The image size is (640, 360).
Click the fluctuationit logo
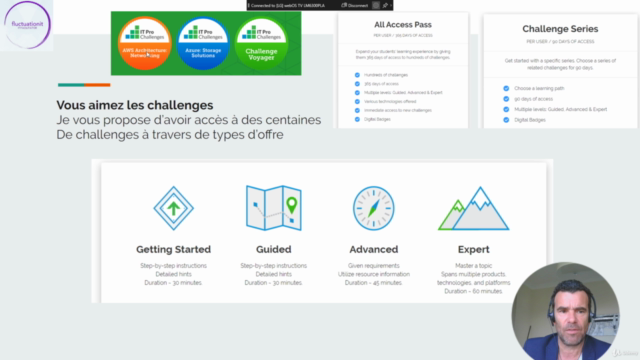(x=27, y=25)
